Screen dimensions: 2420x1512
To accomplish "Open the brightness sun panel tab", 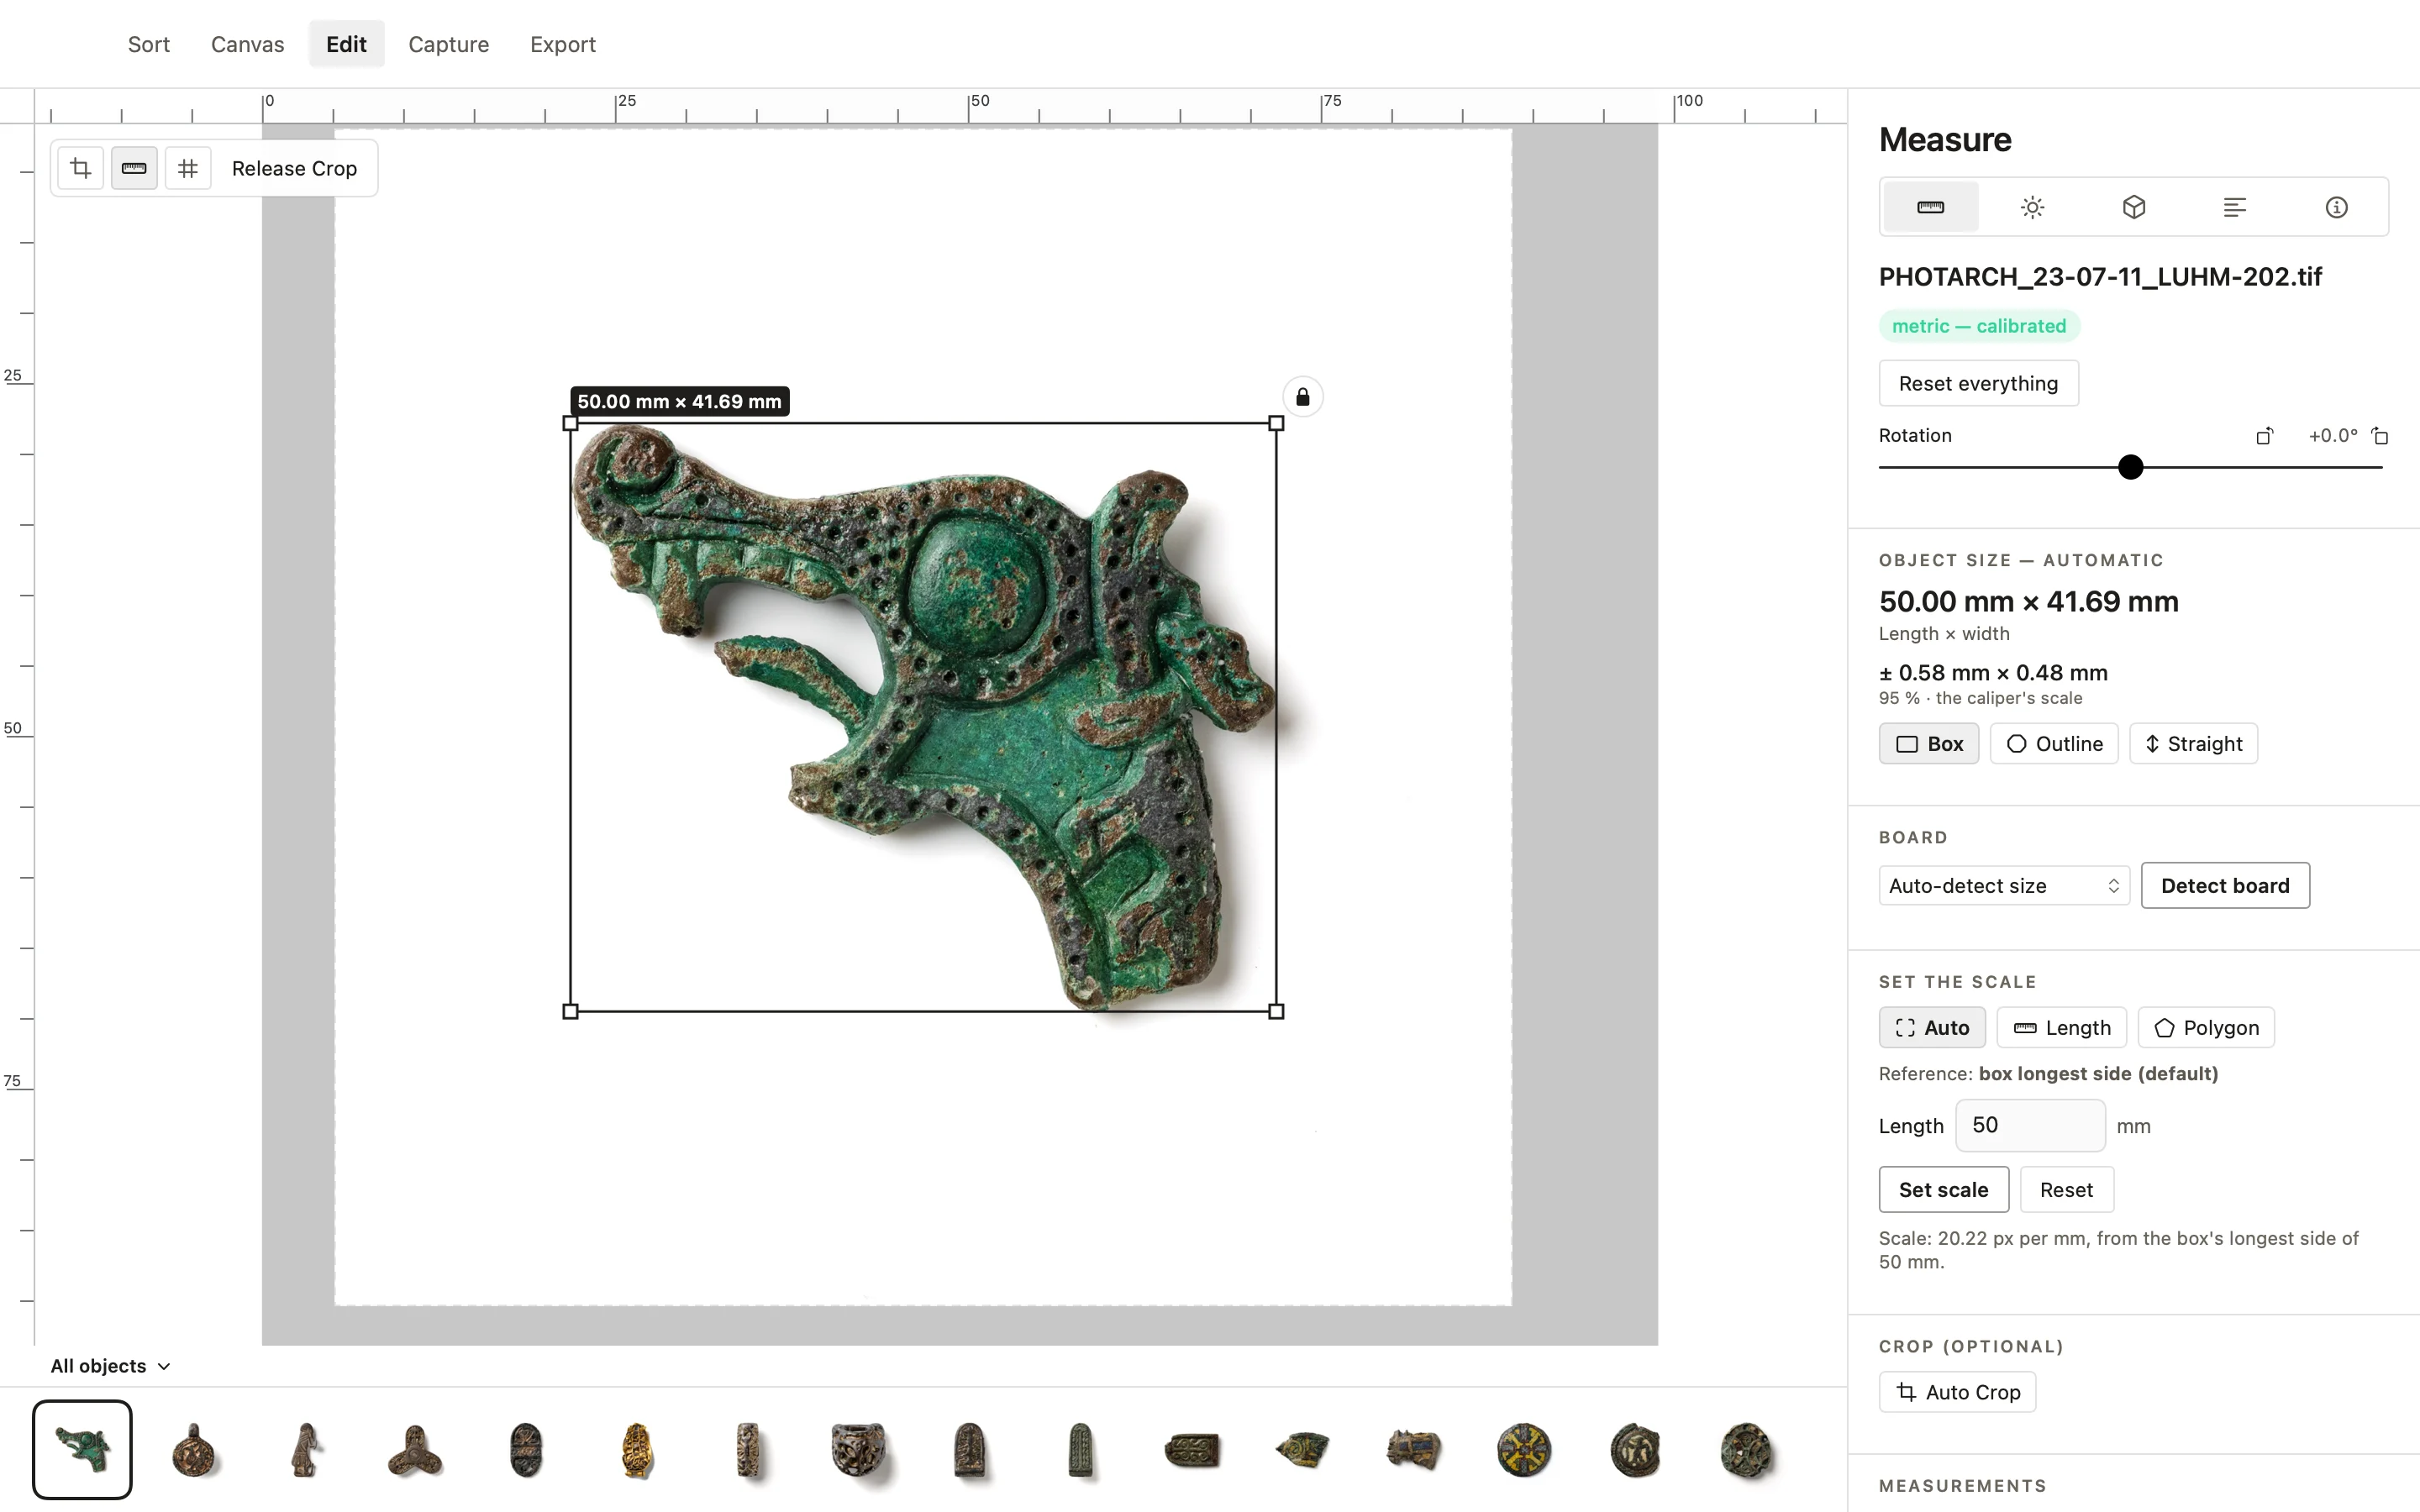I will [x=2032, y=207].
